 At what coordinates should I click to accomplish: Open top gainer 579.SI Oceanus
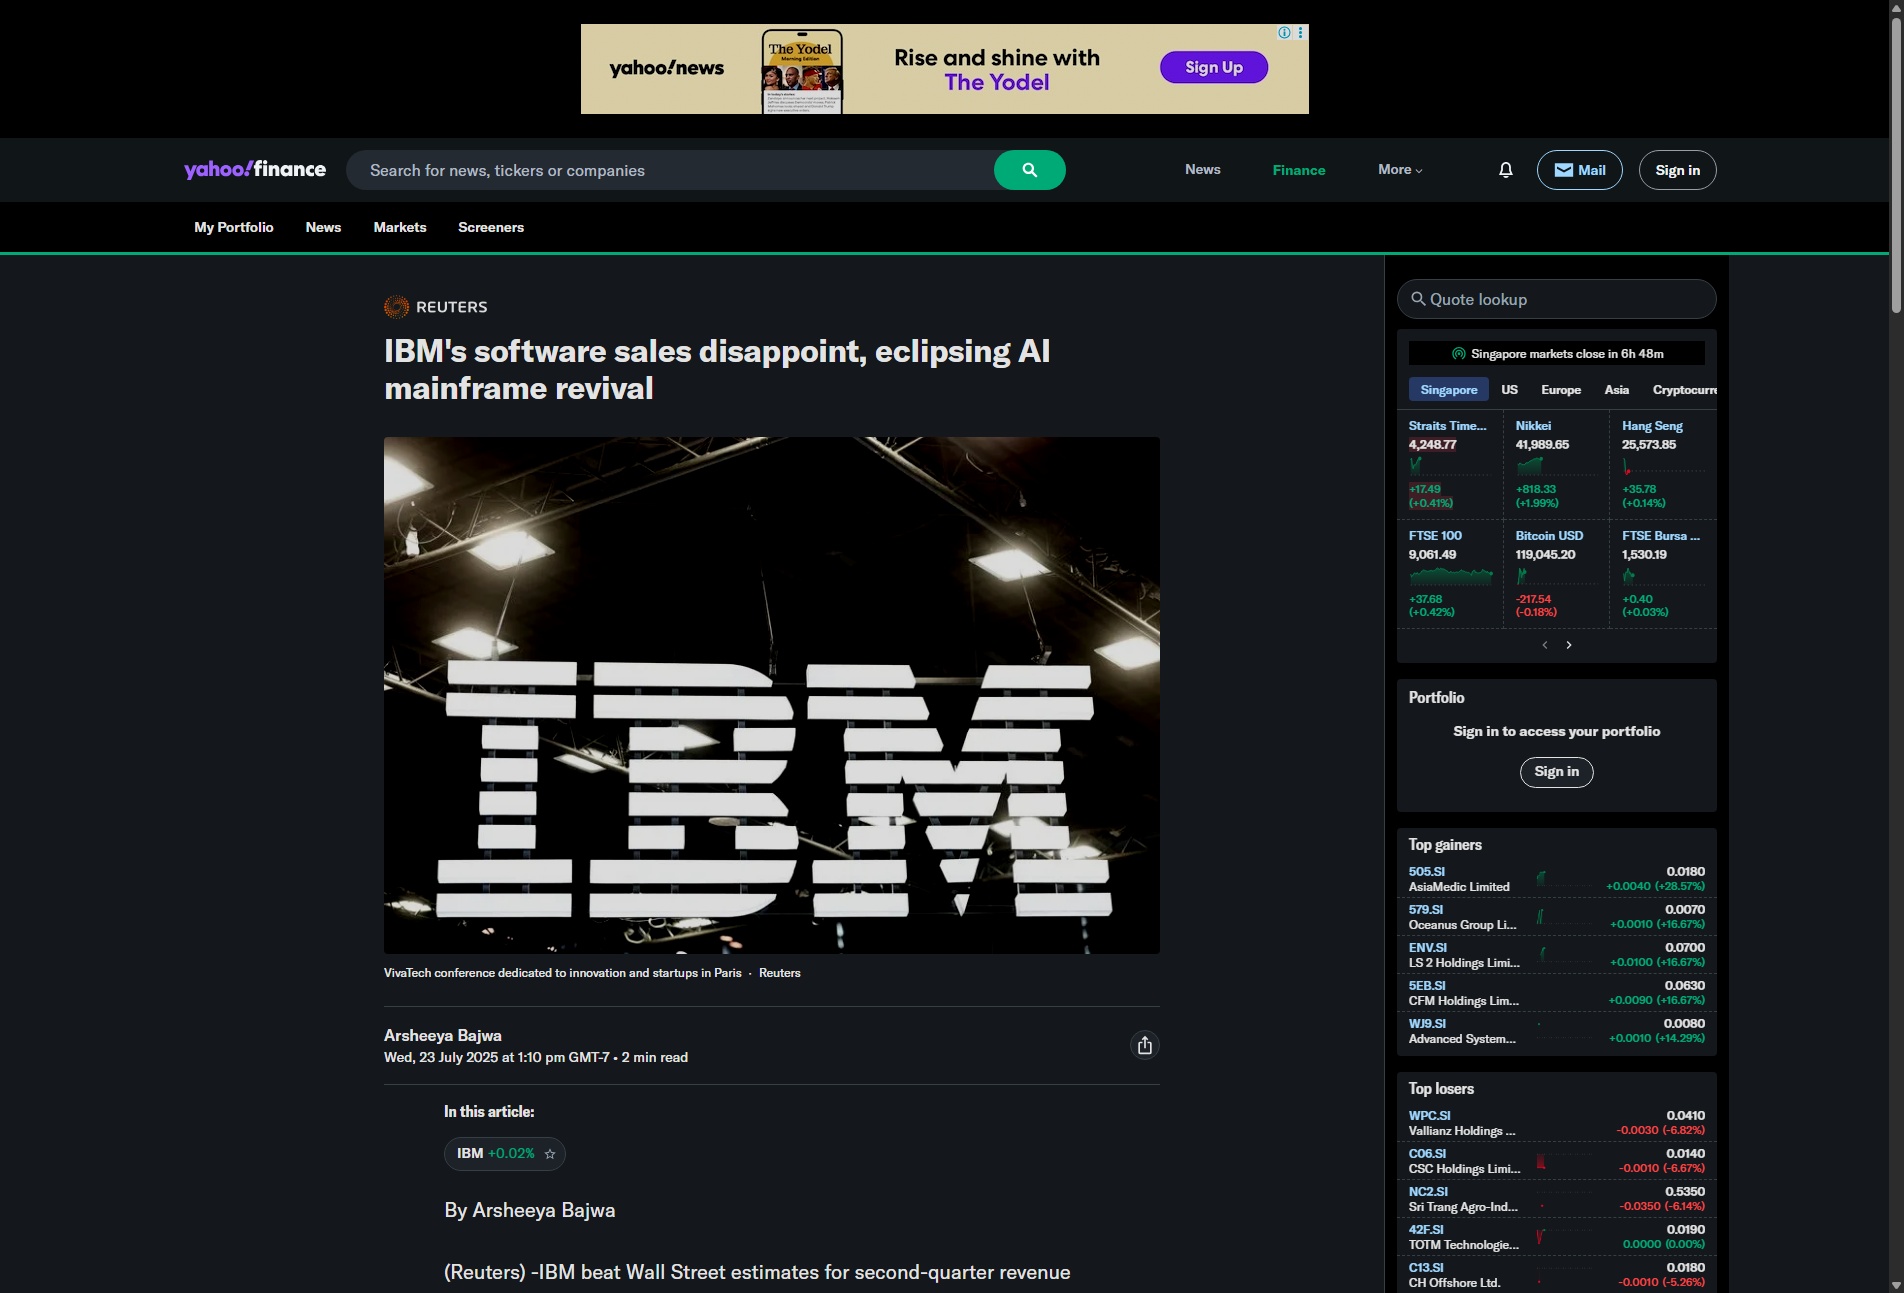pos(1556,917)
